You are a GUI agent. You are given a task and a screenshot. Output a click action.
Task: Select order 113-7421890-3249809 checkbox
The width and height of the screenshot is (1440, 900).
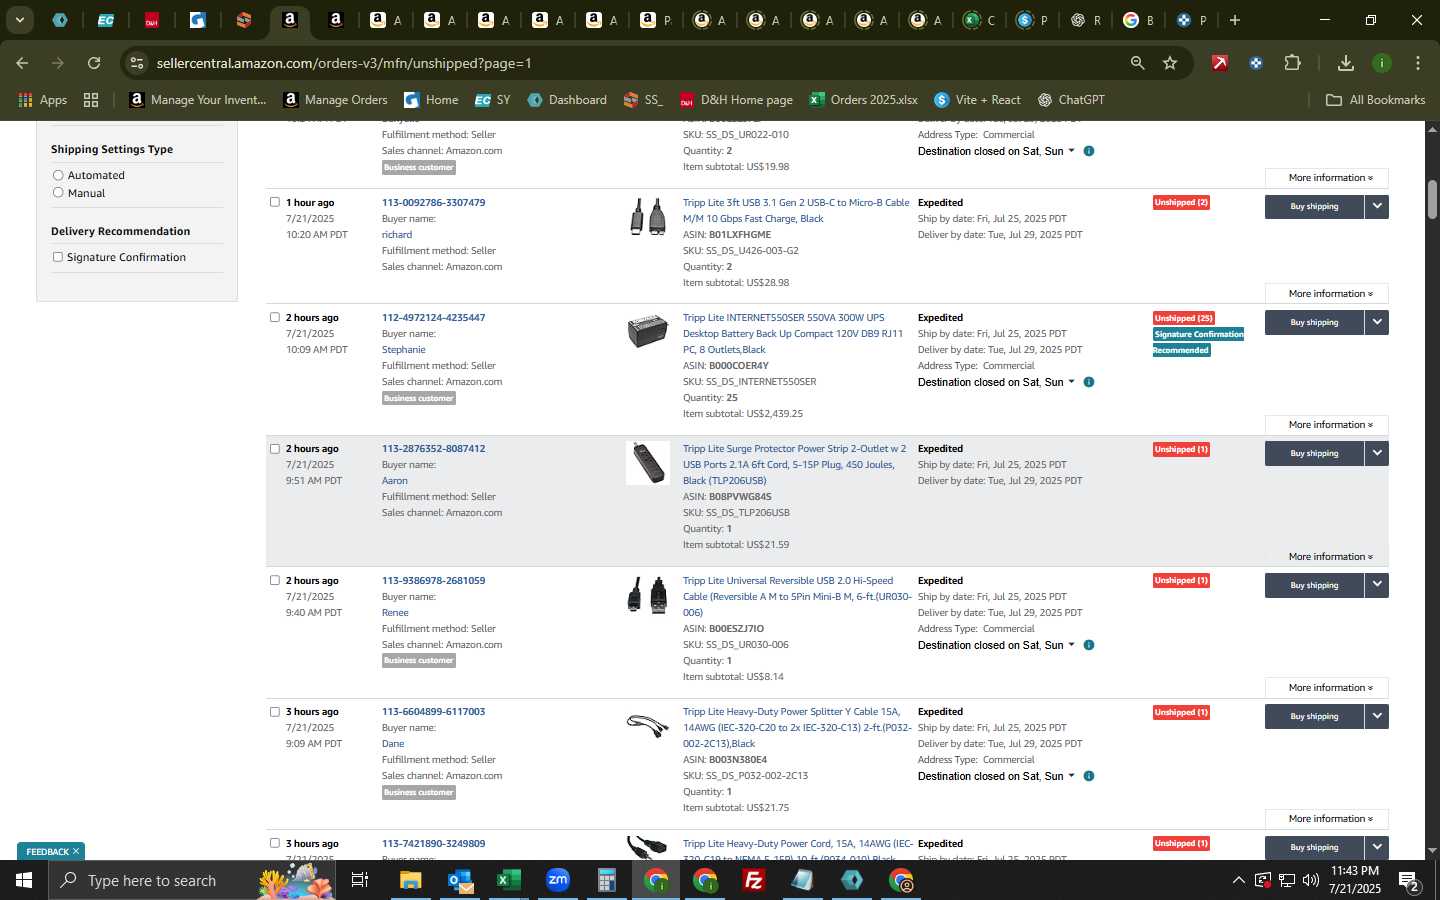point(275,843)
